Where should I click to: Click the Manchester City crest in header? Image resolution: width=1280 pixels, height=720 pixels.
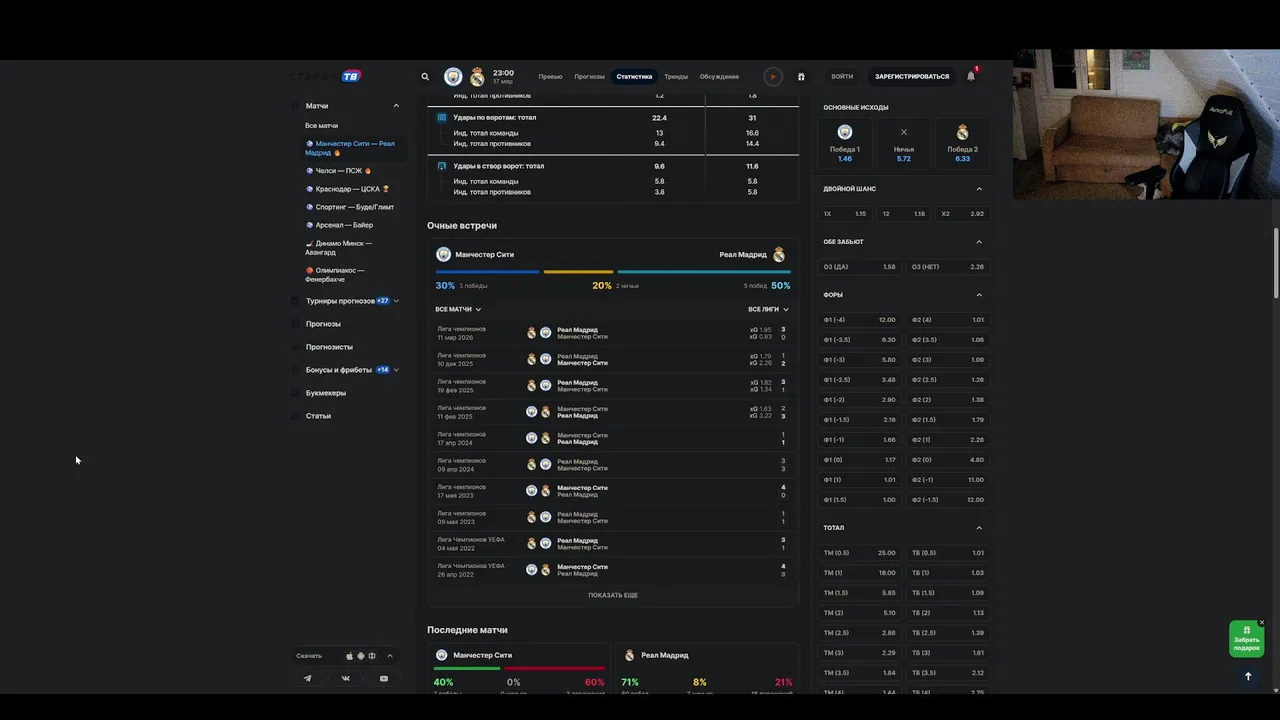[x=454, y=76]
